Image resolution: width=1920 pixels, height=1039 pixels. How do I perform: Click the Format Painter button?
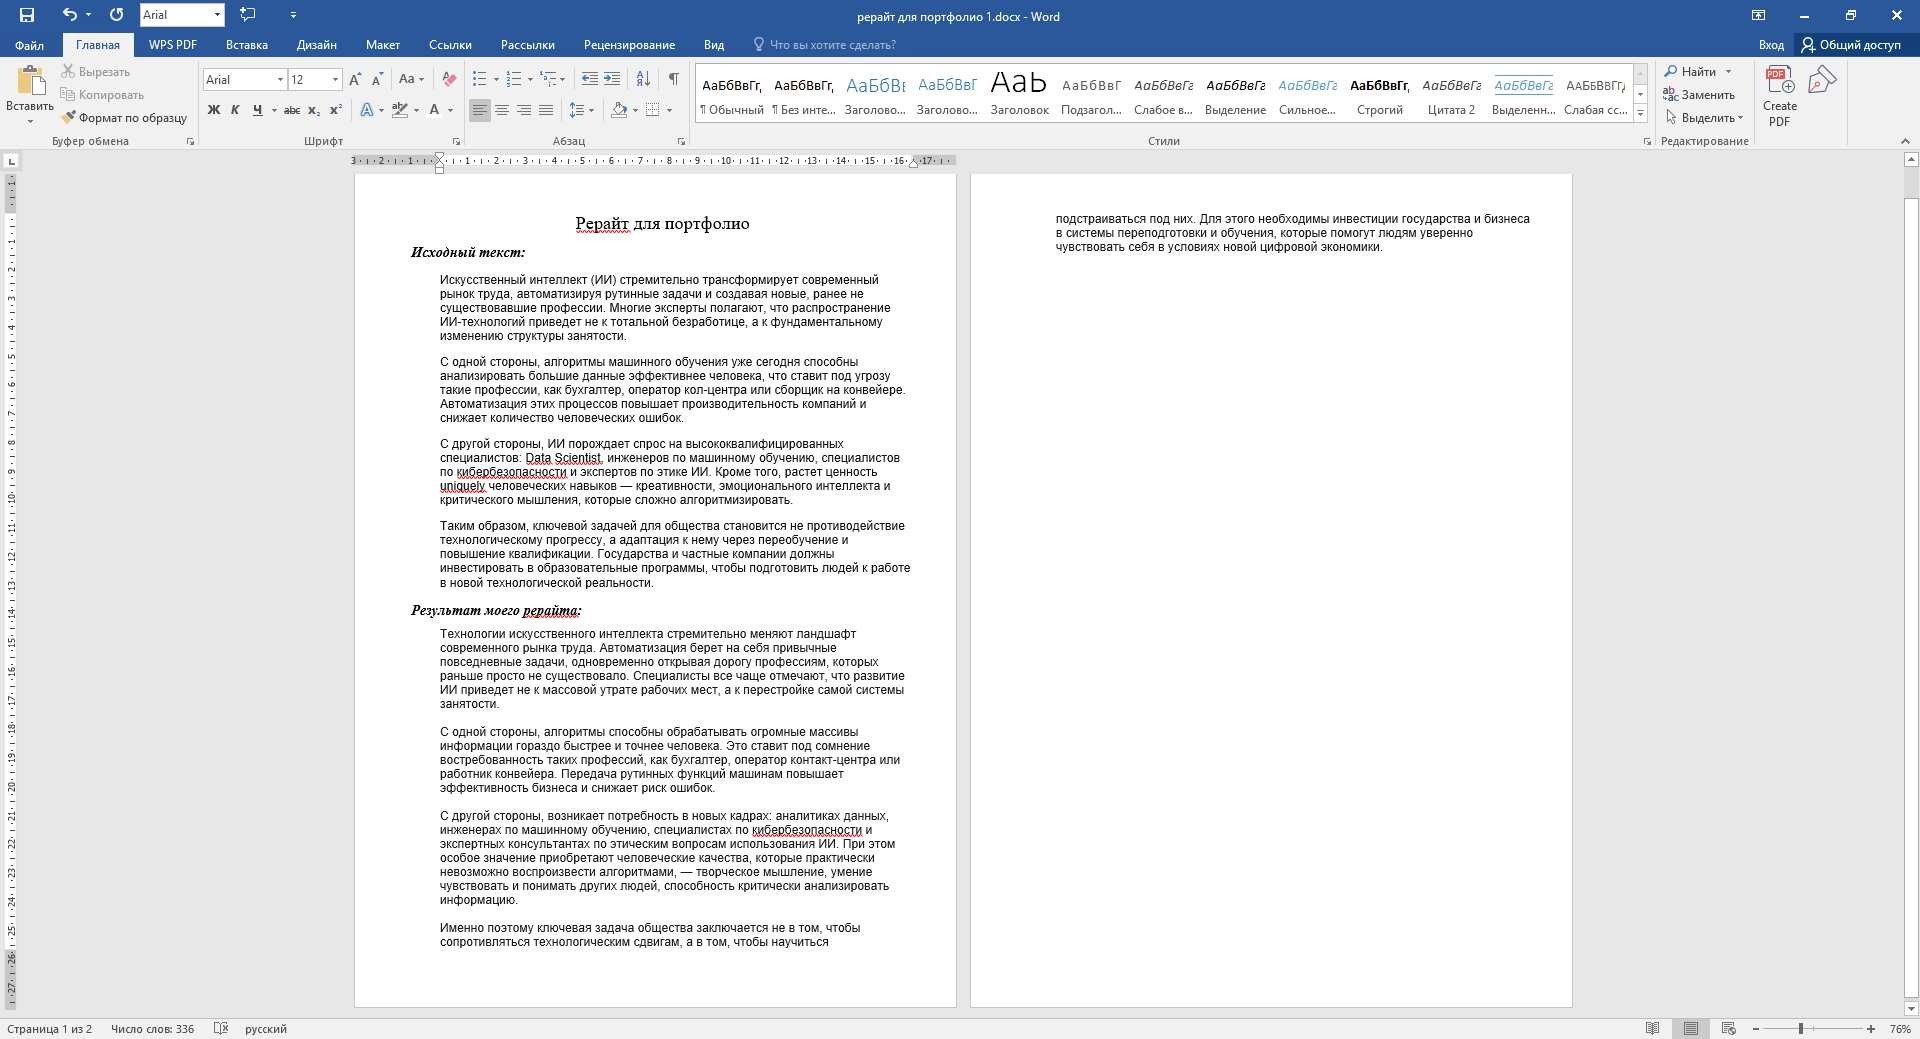(124, 118)
